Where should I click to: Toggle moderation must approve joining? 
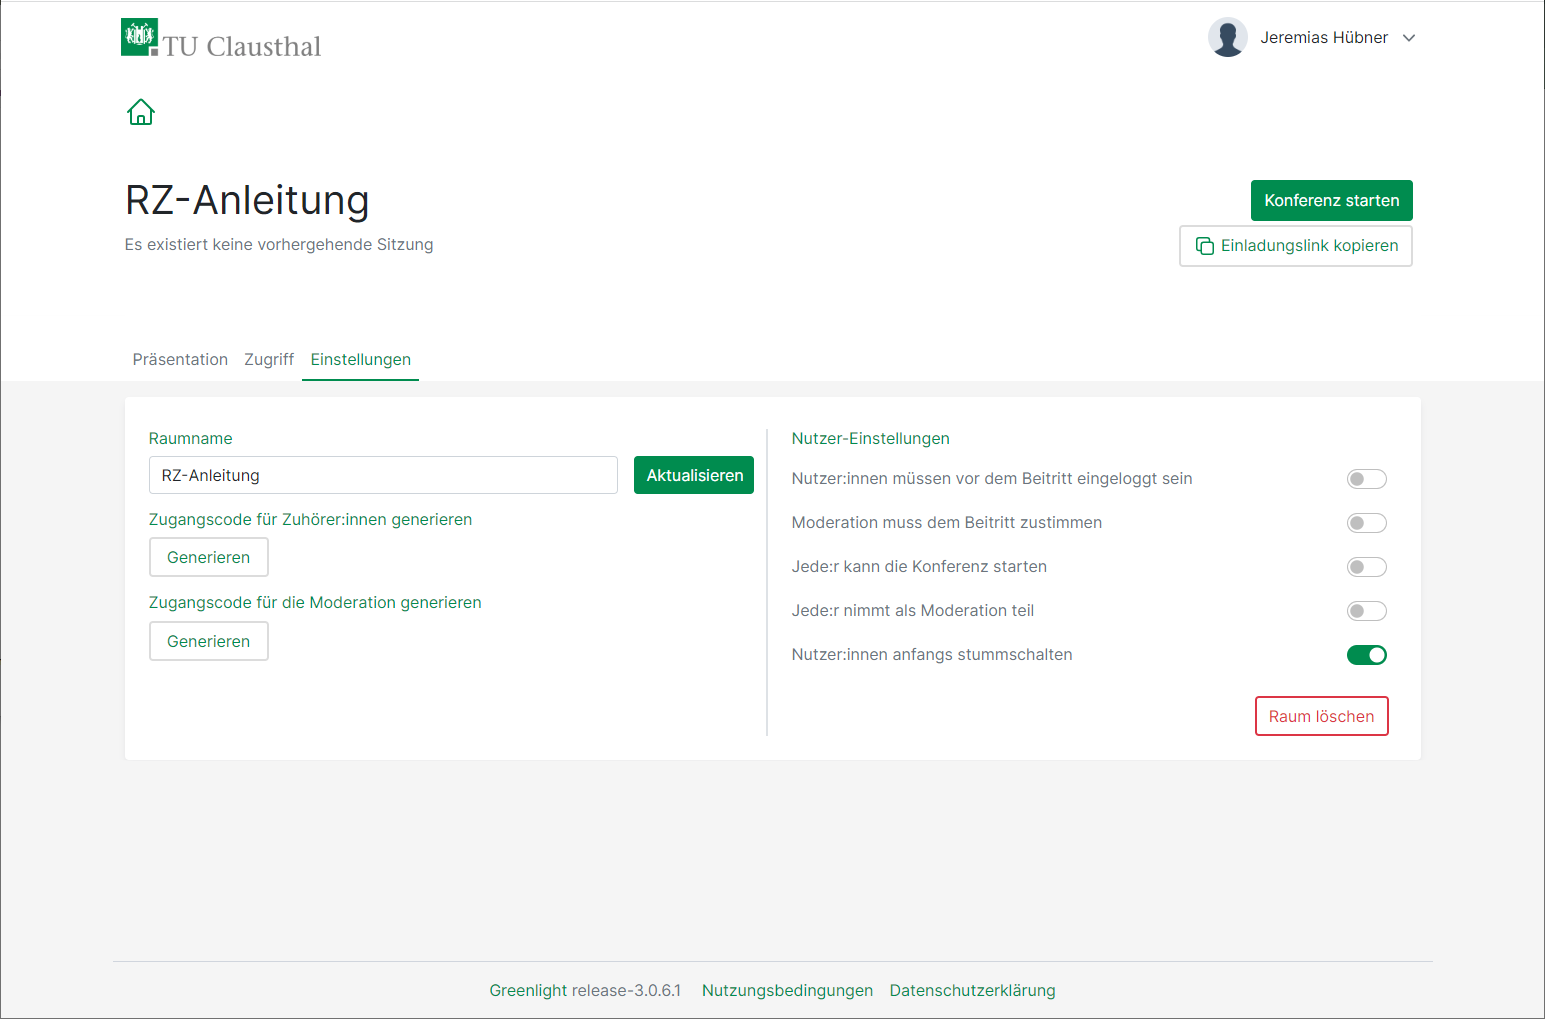click(1366, 523)
